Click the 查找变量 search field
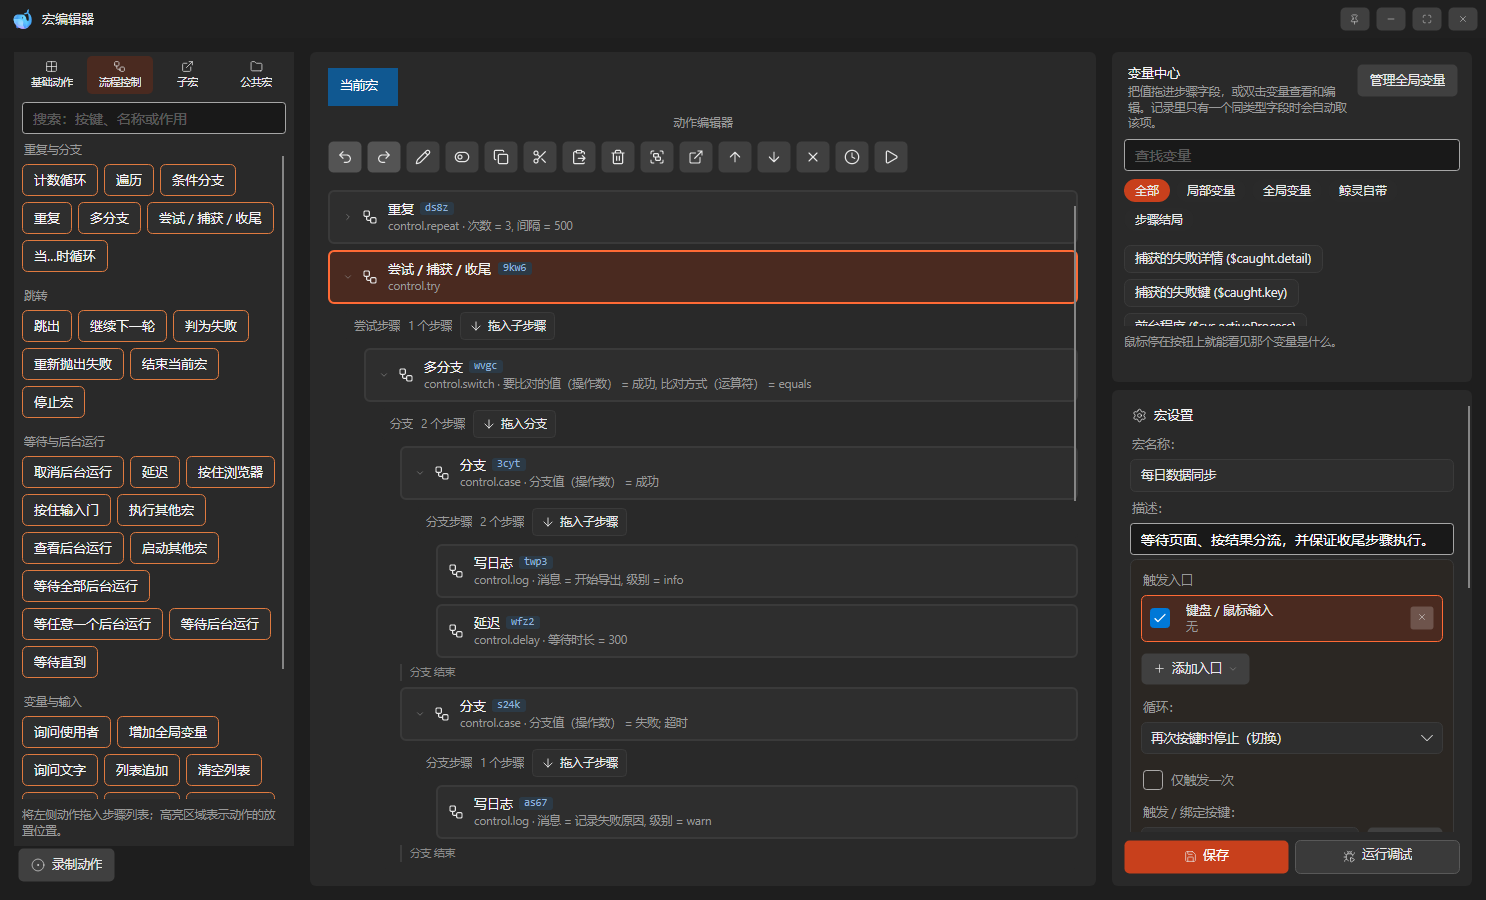This screenshot has width=1486, height=900. pos(1292,155)
